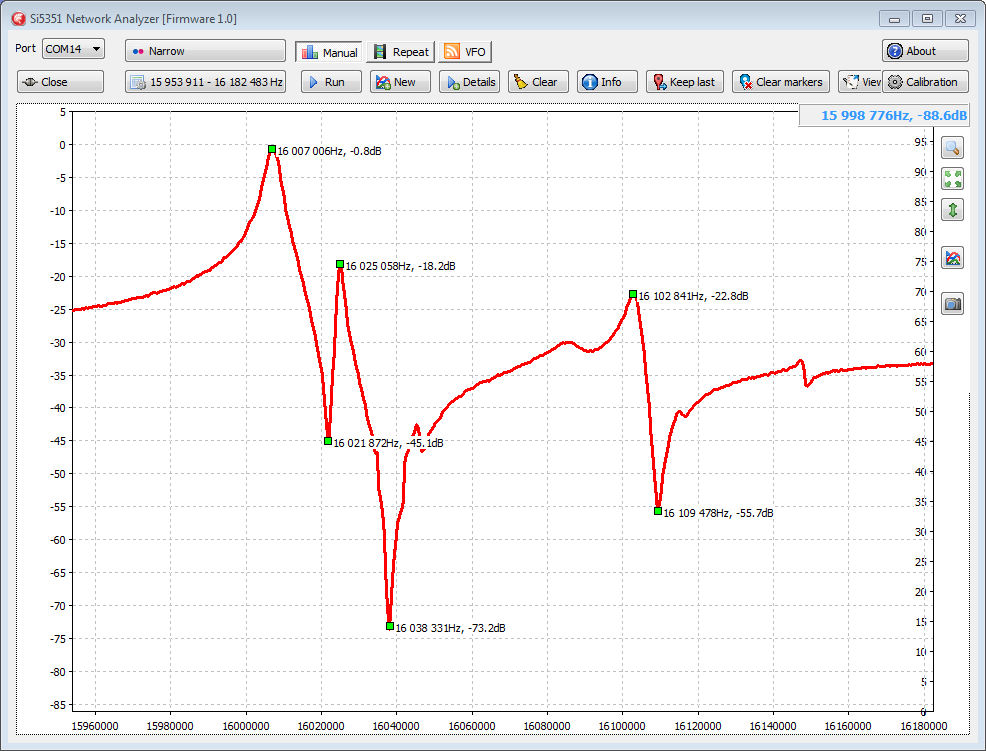Click the magnifier zoom icon beside graph
The width and height of the screenshot is (986, 751).
click(953, 148)
